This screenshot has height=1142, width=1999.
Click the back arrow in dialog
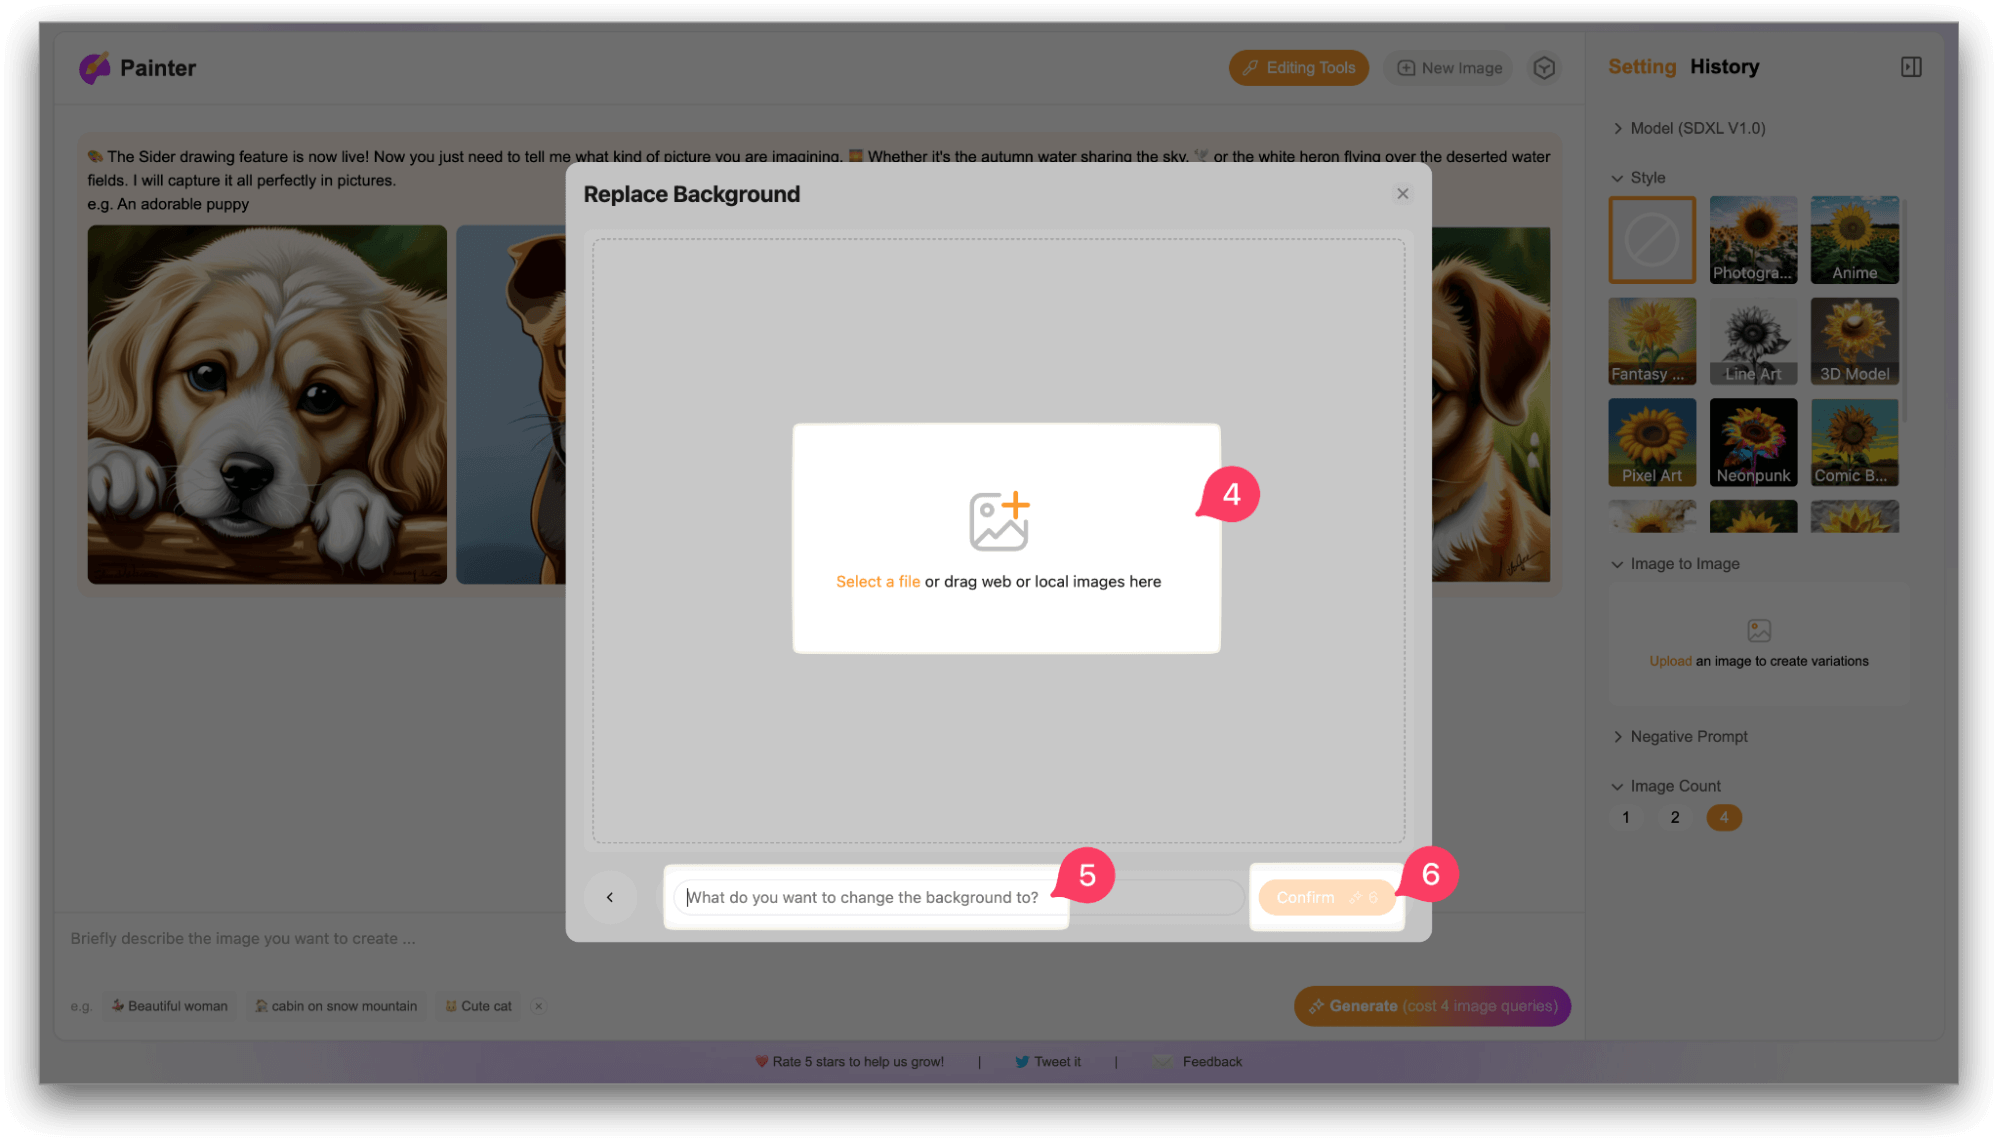pyautogui.click(x=610, y=897)
